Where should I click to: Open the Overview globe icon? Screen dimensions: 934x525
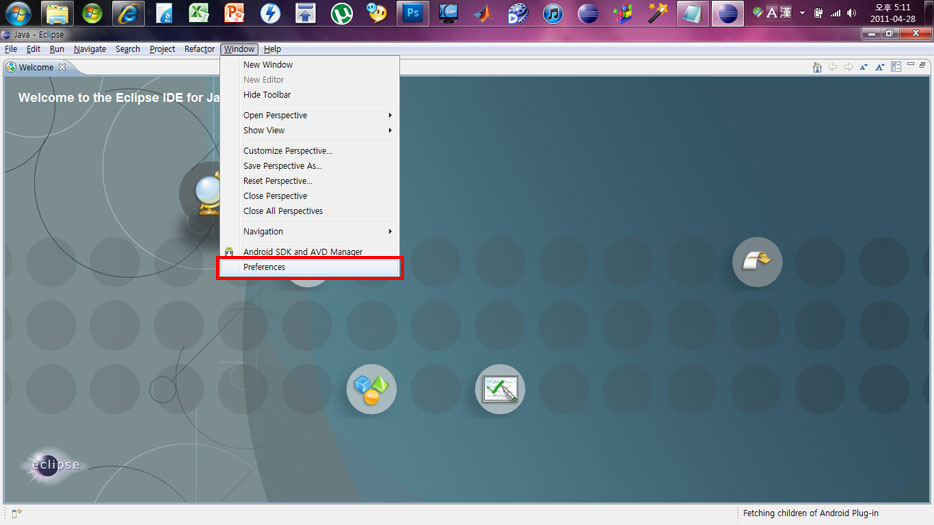tap(208, 194)
